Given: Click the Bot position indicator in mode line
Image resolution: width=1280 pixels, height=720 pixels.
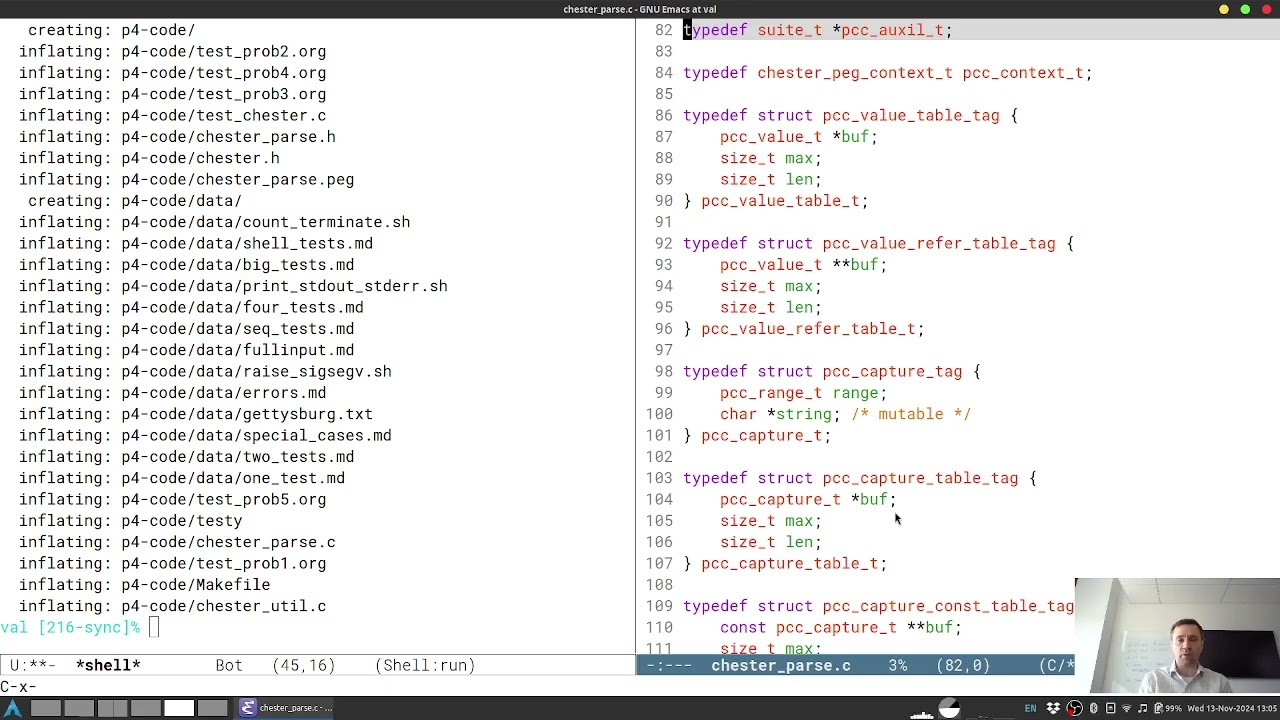Looking at the screenshot, I should tap(229, 665).
